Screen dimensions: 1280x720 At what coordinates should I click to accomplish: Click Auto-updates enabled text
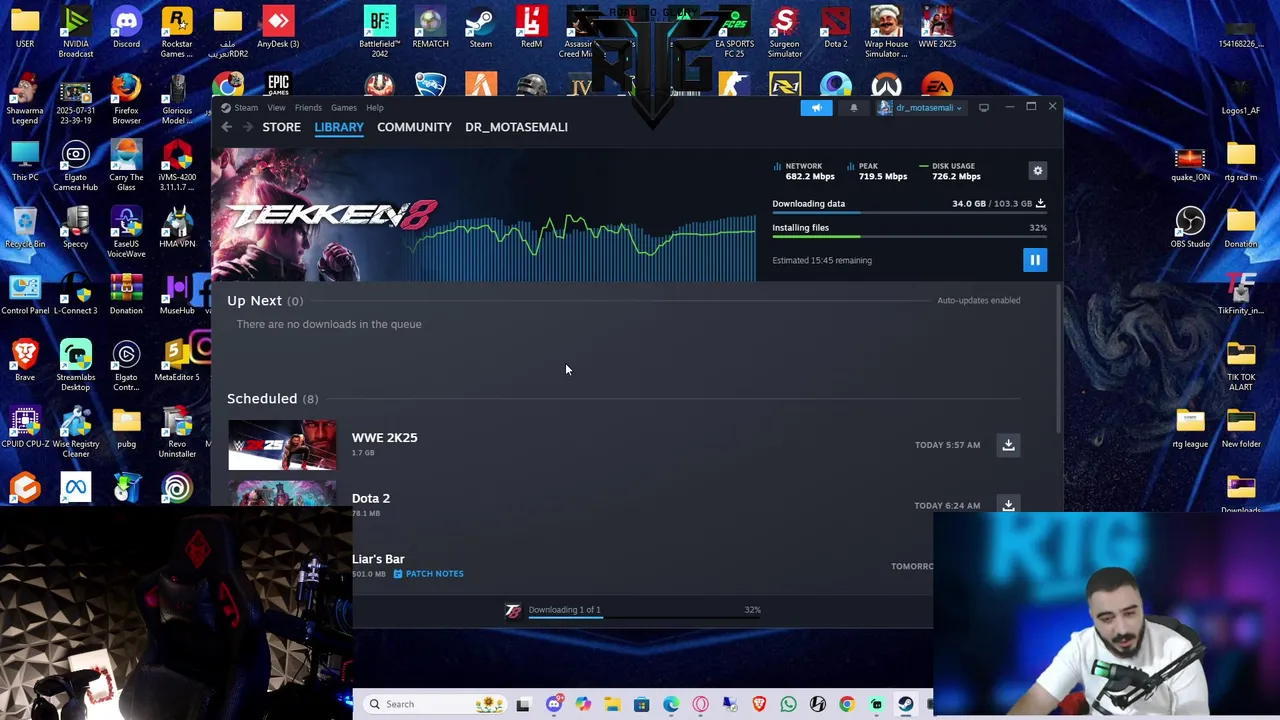(978, 300)
